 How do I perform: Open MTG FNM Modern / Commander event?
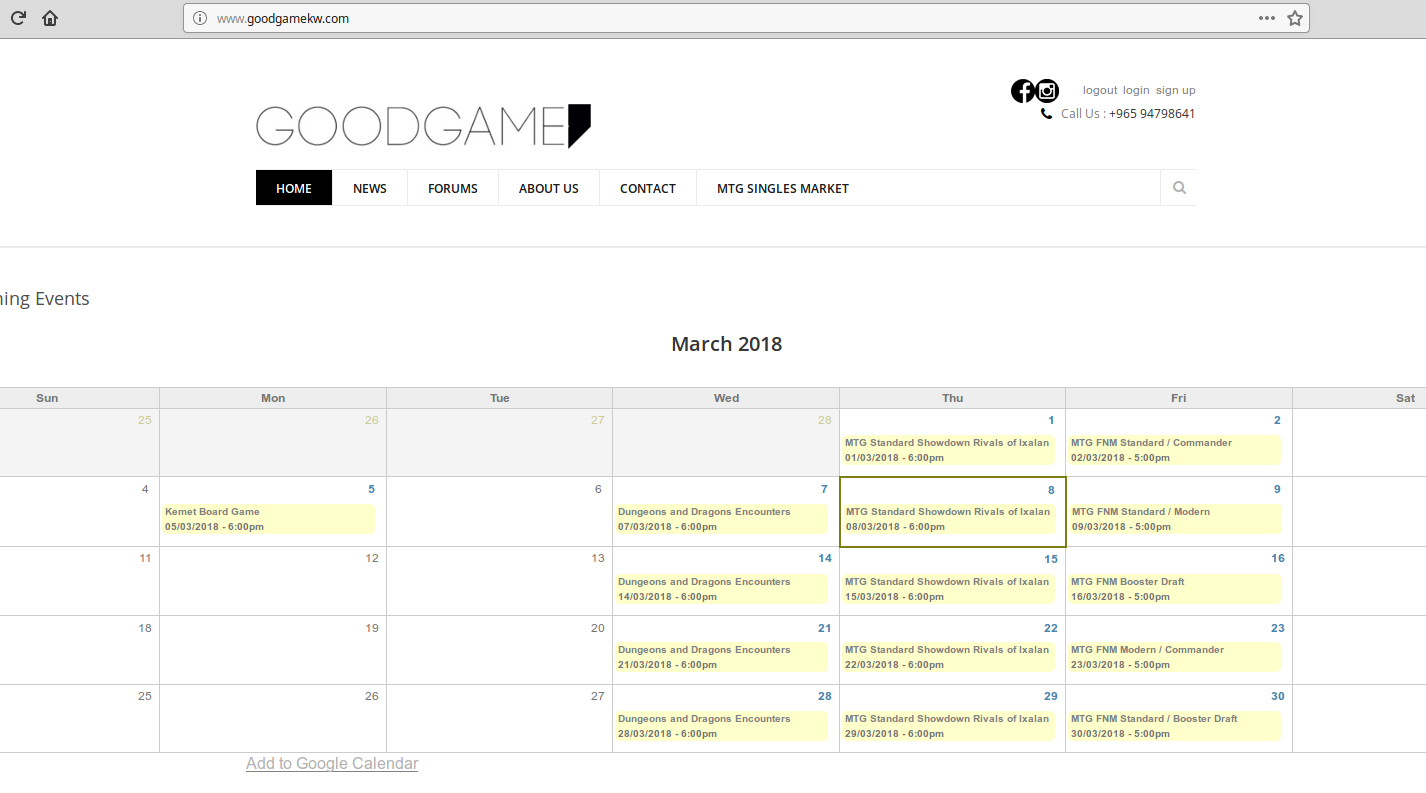[1175, 656]
